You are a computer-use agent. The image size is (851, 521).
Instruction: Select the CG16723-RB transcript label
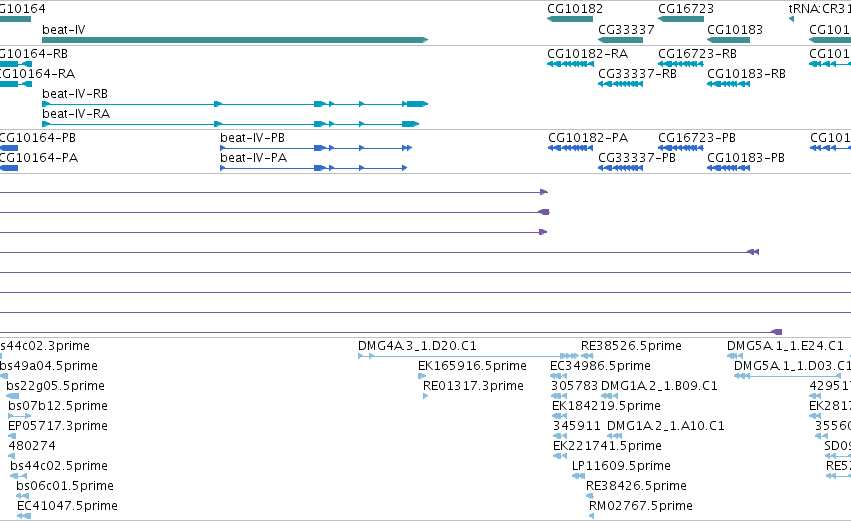pos(697,54)
